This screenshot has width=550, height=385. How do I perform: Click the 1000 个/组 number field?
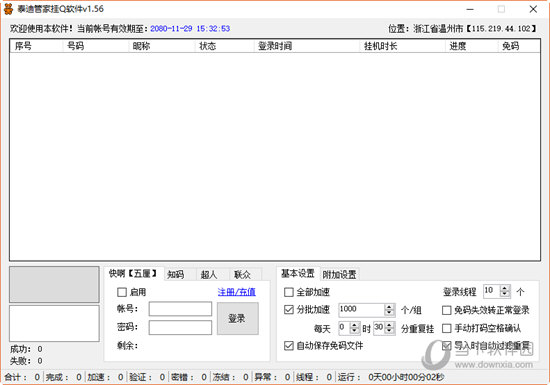(361, 310)
